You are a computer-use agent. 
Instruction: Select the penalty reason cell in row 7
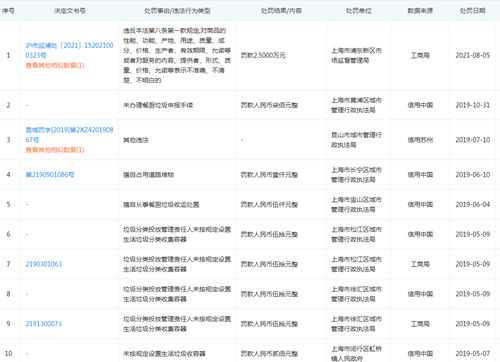pyautogui.click(x=177, y=264)
